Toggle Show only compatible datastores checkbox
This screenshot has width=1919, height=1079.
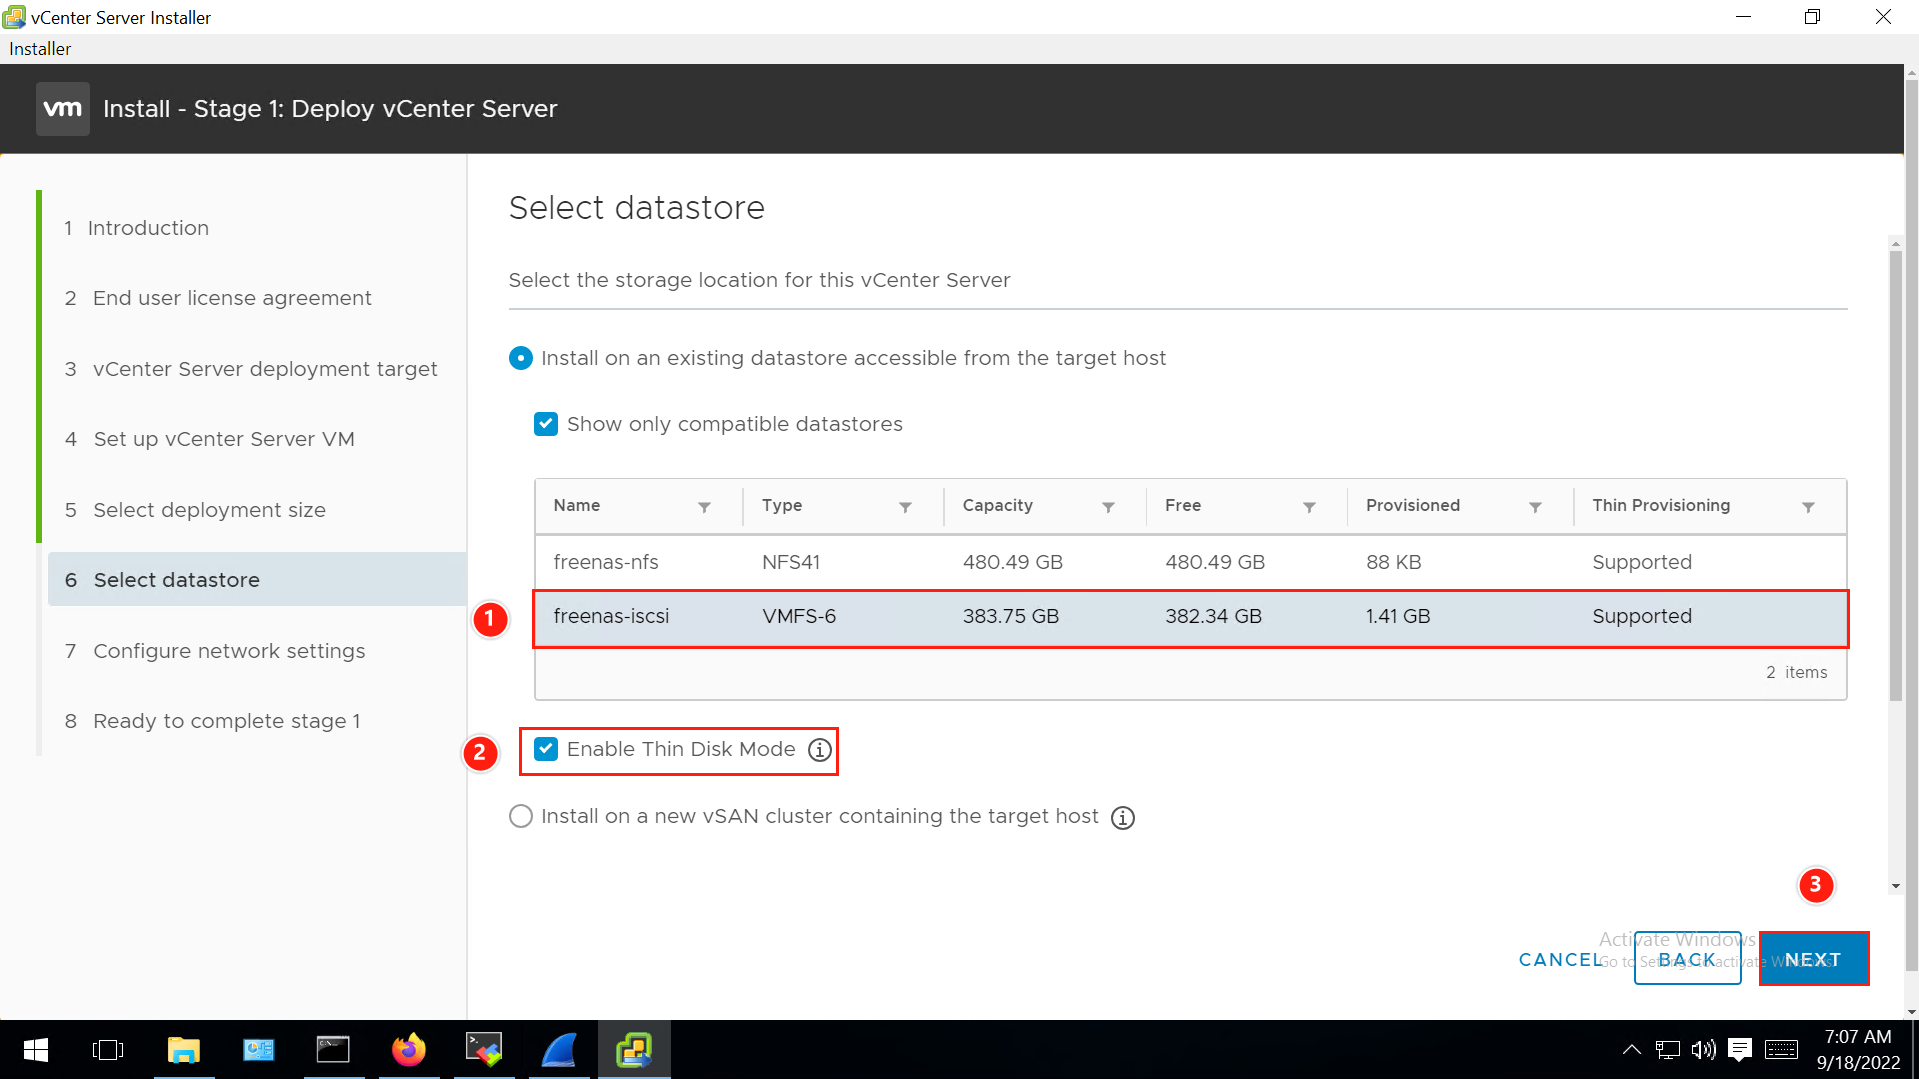(x=546, y=424)
